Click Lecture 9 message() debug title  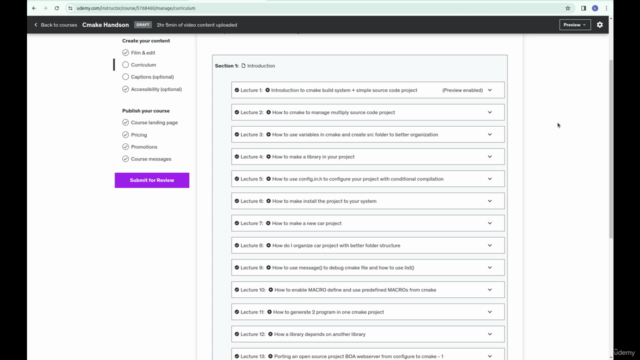coord(343,267)
